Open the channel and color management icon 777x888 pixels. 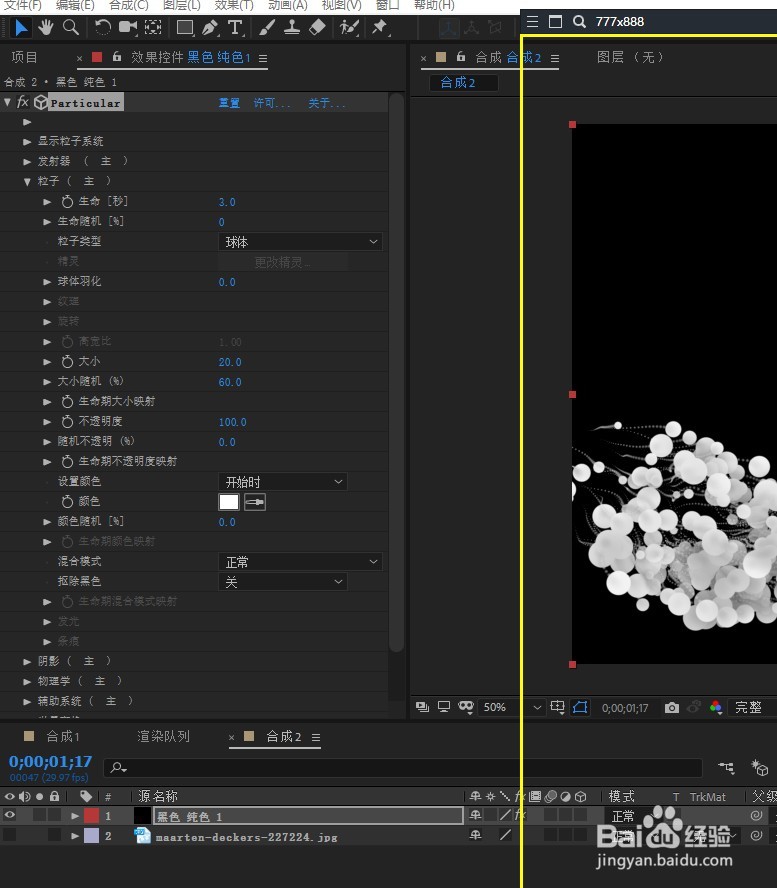[x=716, y=707]
